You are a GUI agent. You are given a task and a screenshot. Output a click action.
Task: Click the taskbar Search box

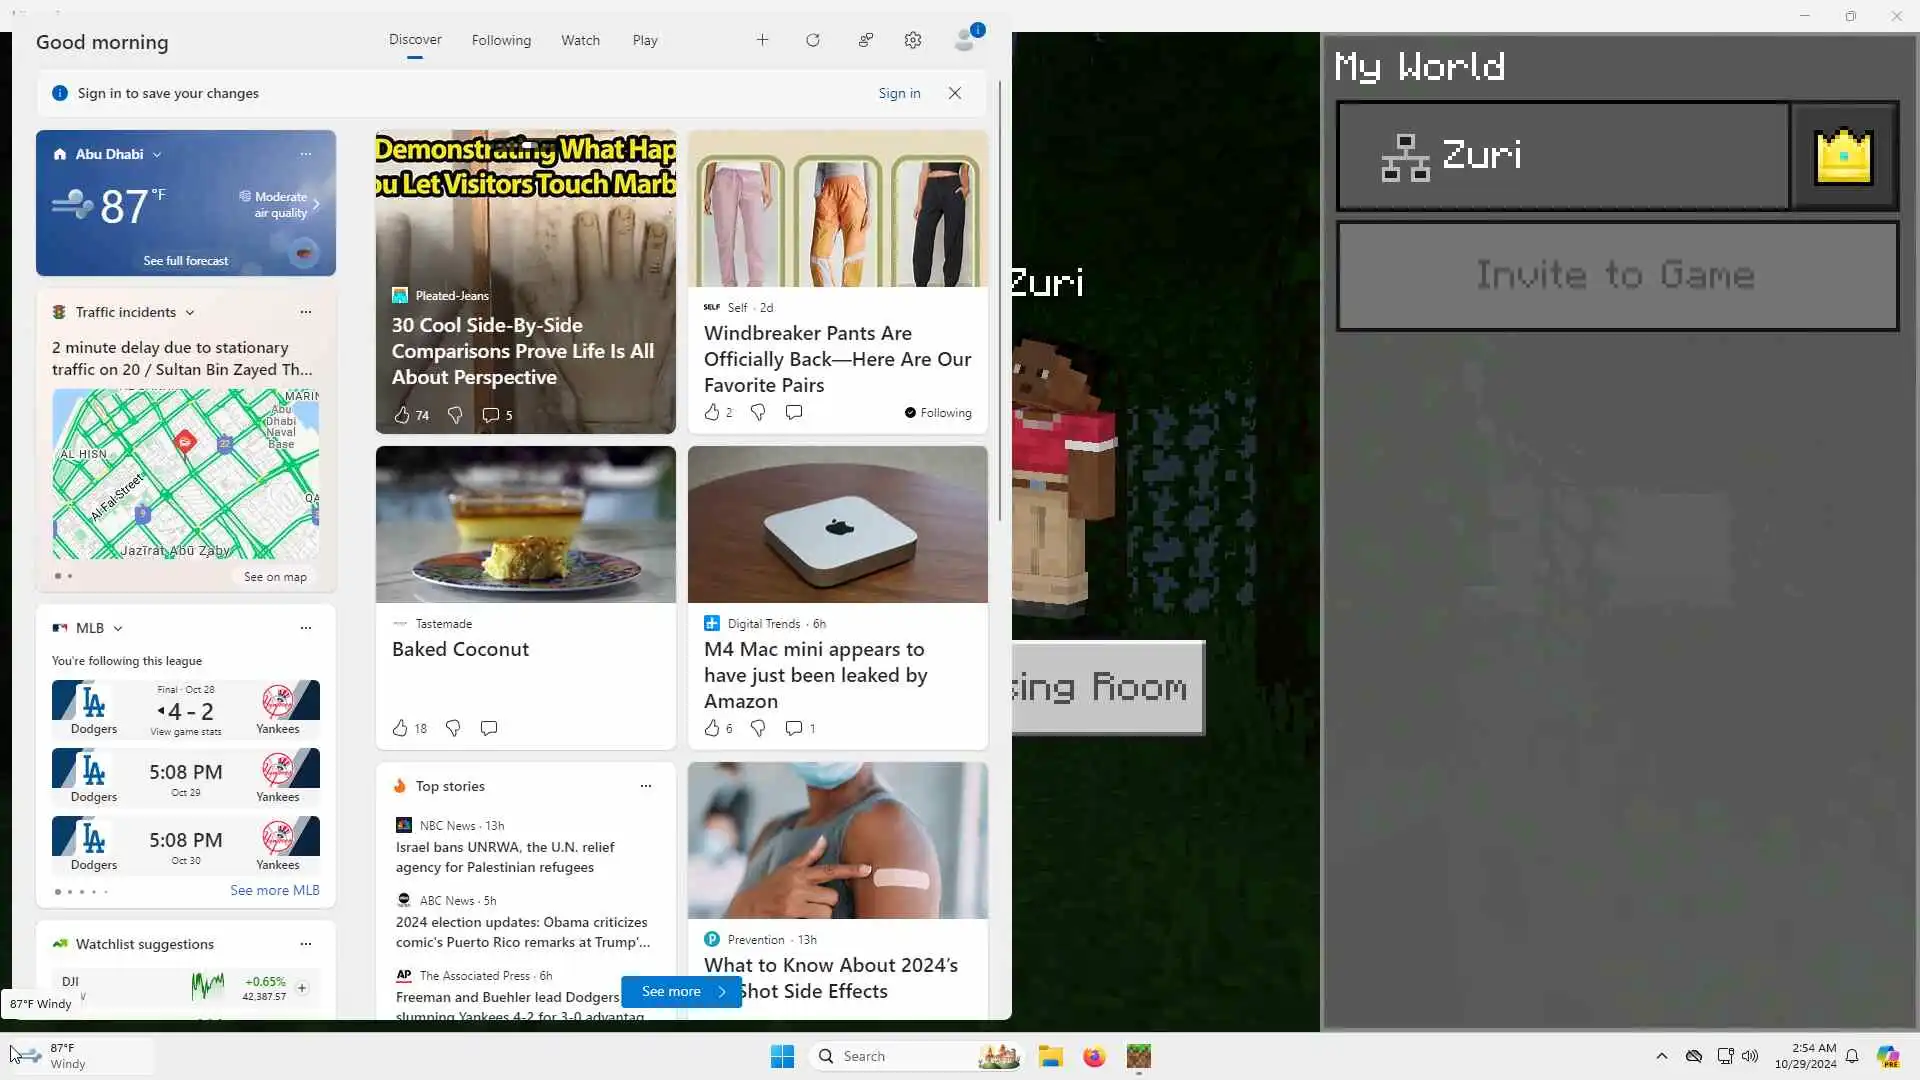900,1056
